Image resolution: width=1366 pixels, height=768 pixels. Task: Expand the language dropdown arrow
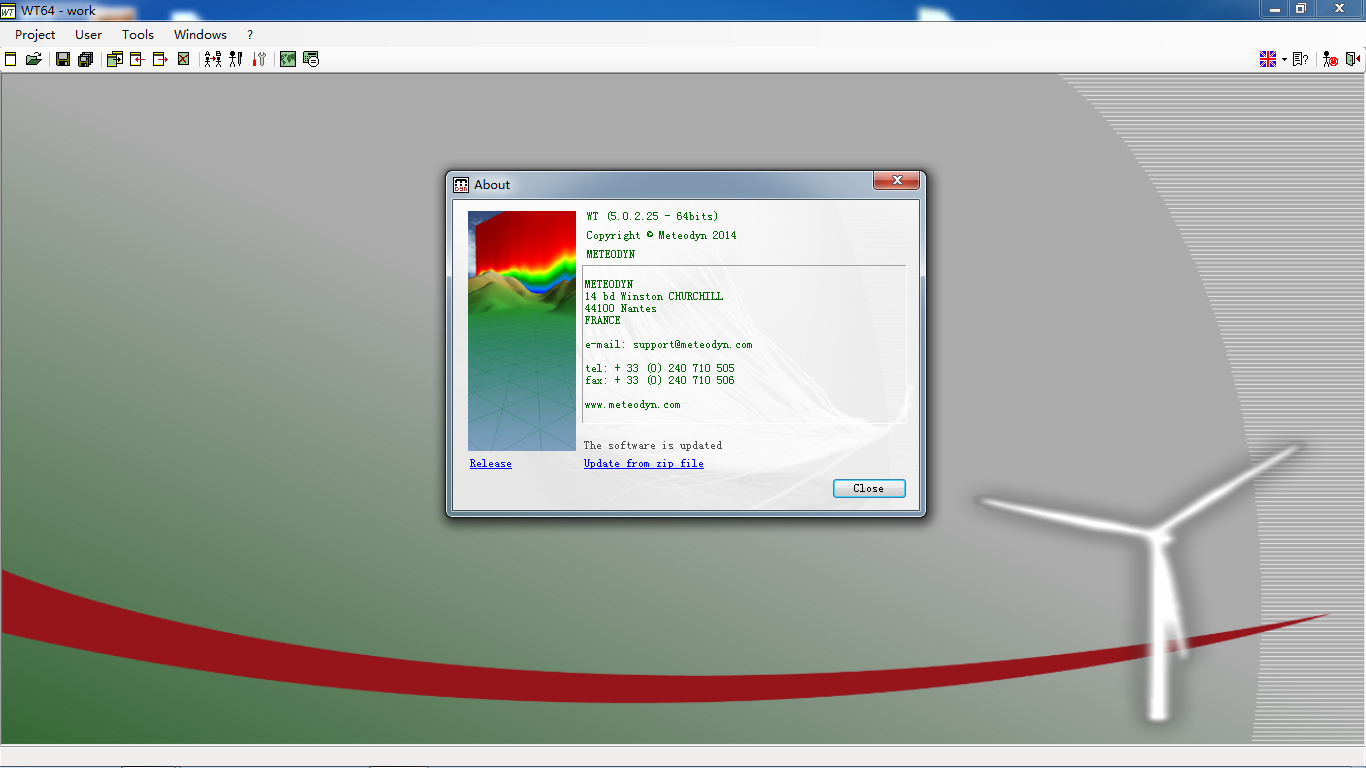click(x=1284, y=60)
